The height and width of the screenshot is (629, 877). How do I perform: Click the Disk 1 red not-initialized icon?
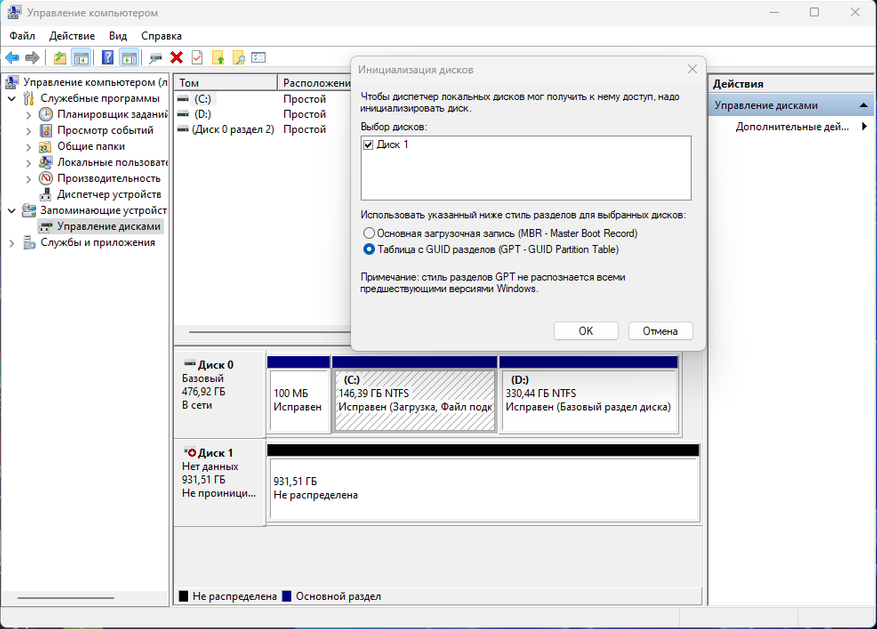[x=190, y=452]
